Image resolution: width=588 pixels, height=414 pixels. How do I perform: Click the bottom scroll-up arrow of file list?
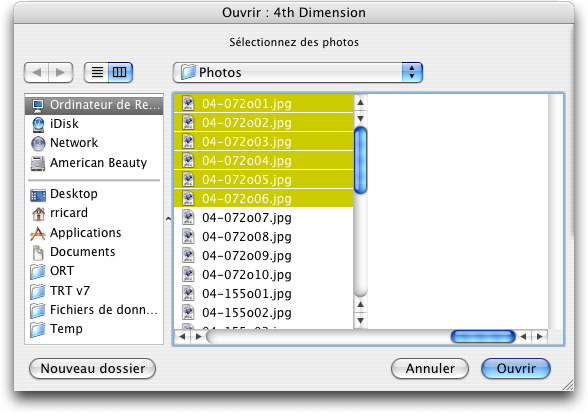[x=360, y=304]
